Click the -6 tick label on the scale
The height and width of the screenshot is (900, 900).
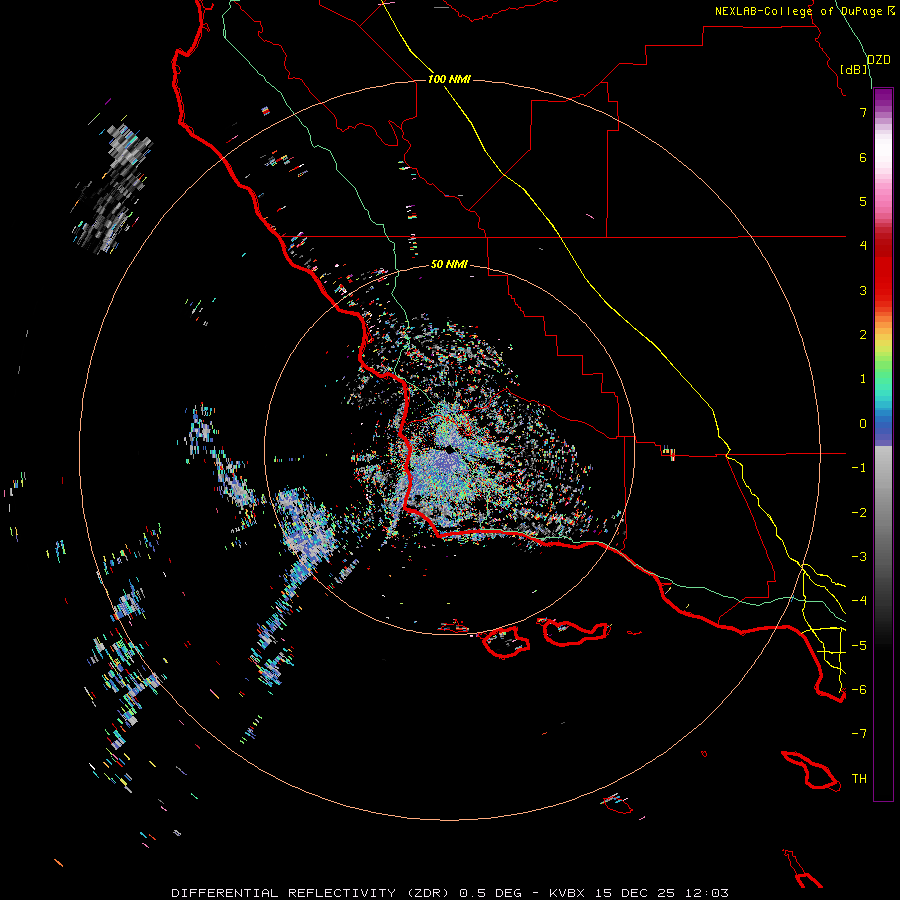pyautogui.click(x=859, y=689)
